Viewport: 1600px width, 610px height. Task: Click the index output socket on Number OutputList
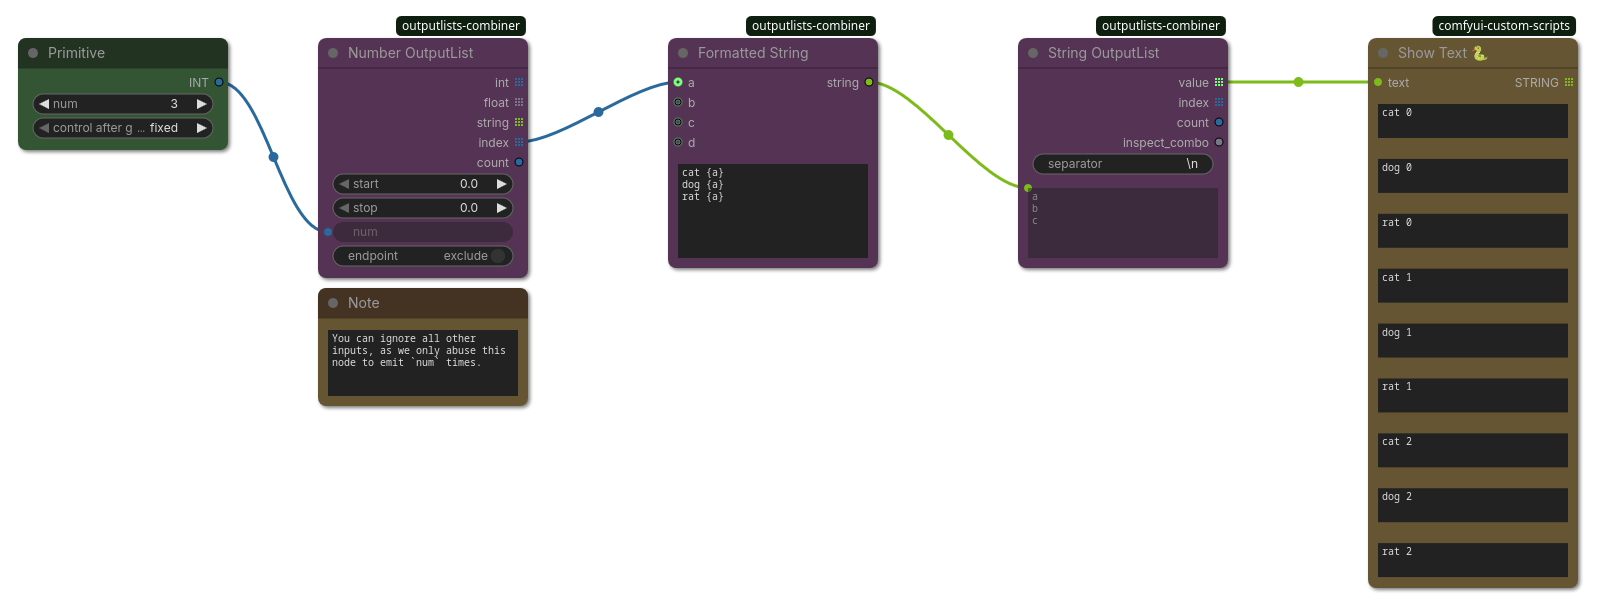(x=519, y=142)
